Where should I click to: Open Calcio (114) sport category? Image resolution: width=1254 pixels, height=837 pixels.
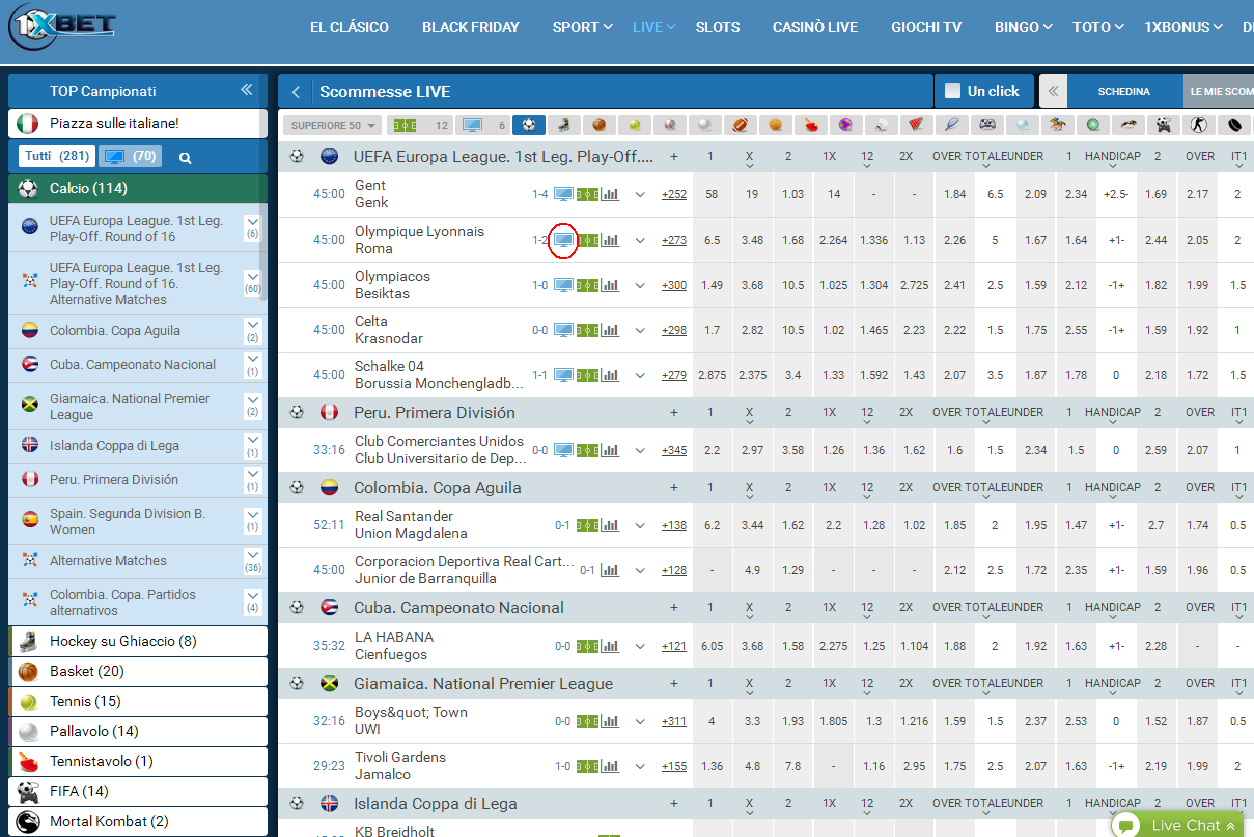coord(138,188)
